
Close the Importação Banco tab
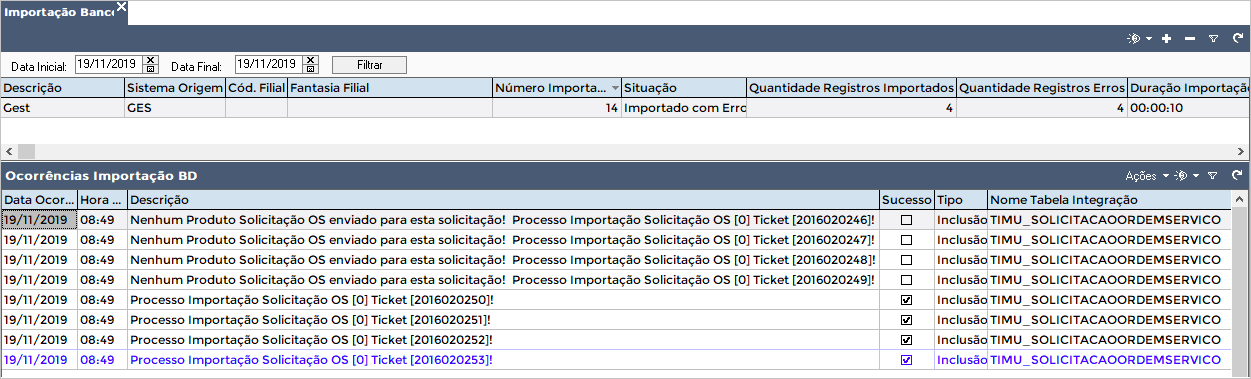click(x=121, y=7)
